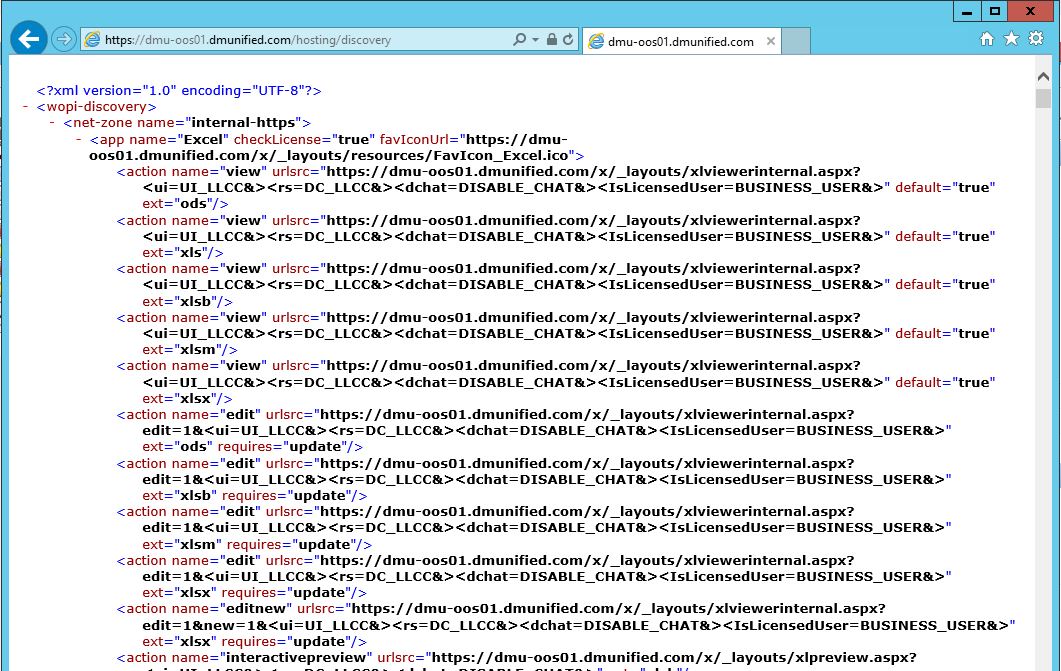Click the scrollbar up arrow

1043,77
